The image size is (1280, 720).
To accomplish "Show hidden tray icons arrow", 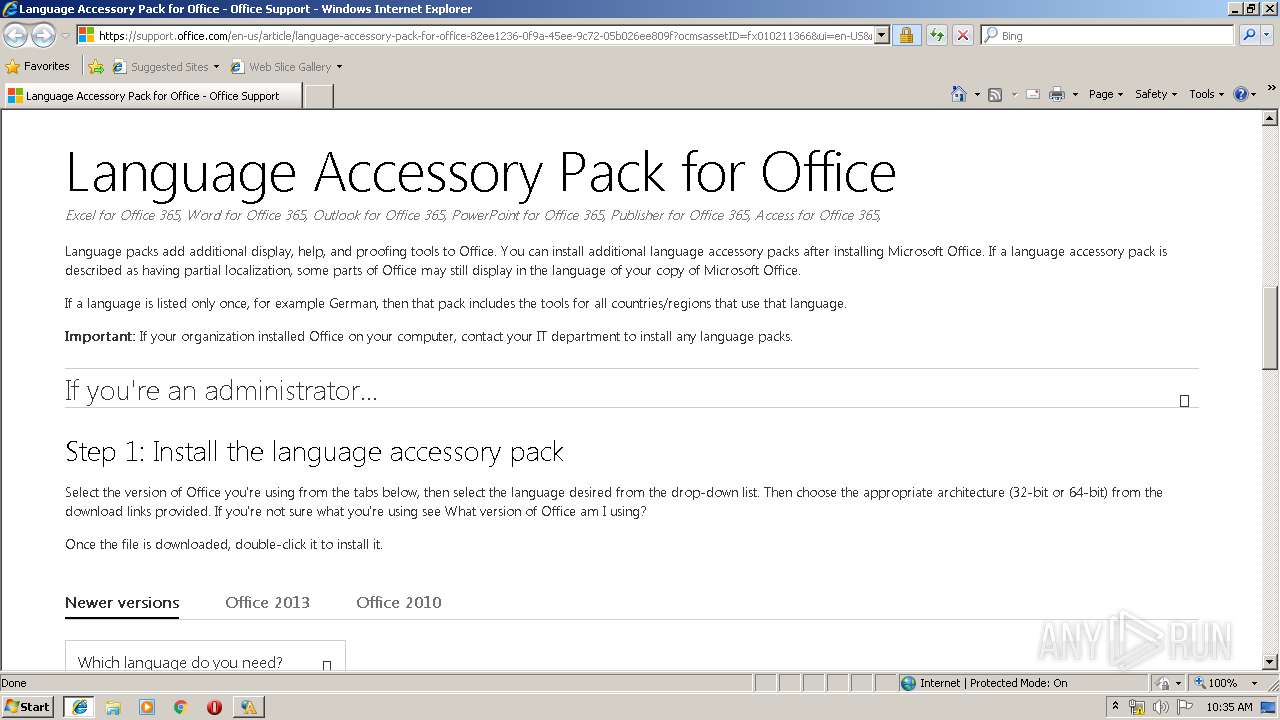I will point(1116,707).
